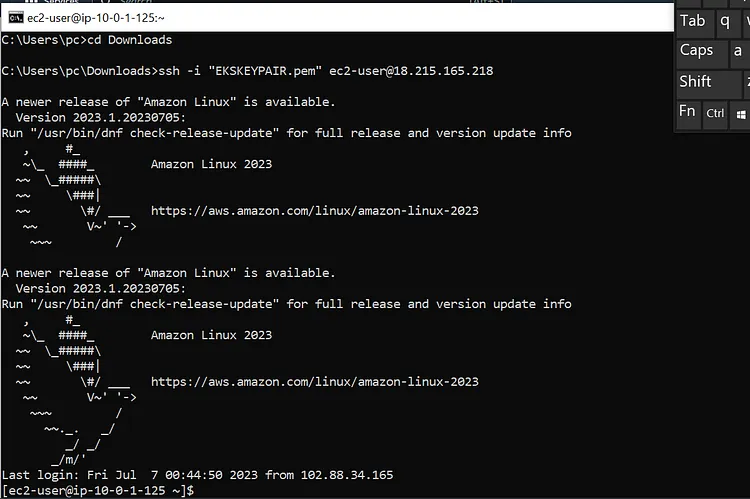Click the second dnf check-release-update line
Screen dimensions: 750x499
tap(287, 304)
